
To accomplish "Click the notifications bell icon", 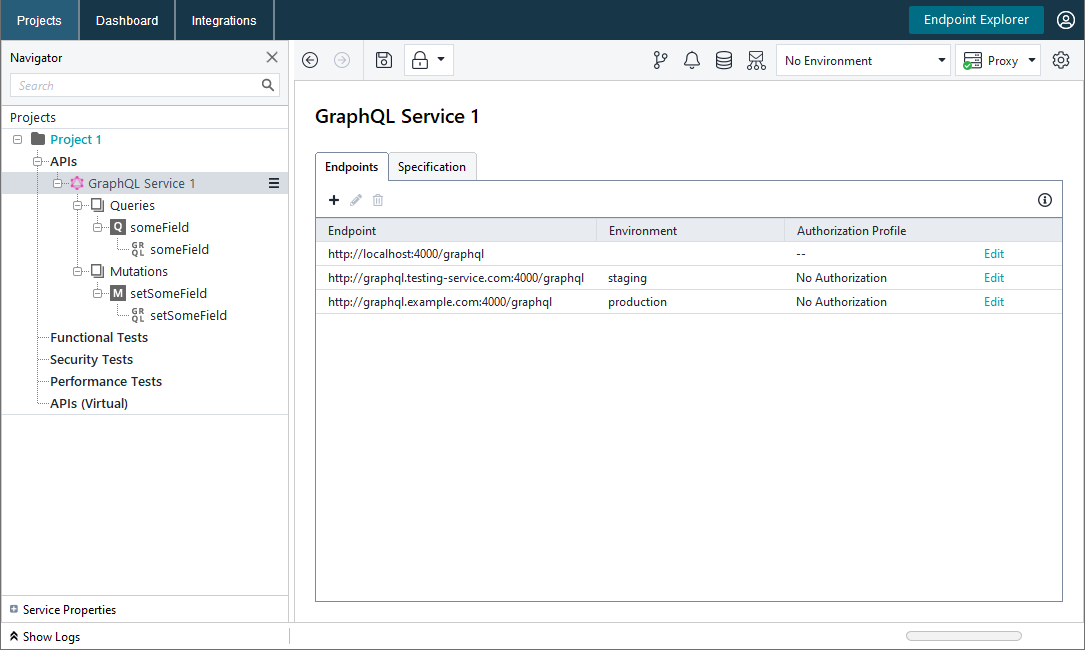I will pyautogui.click(x=692, y=60).
